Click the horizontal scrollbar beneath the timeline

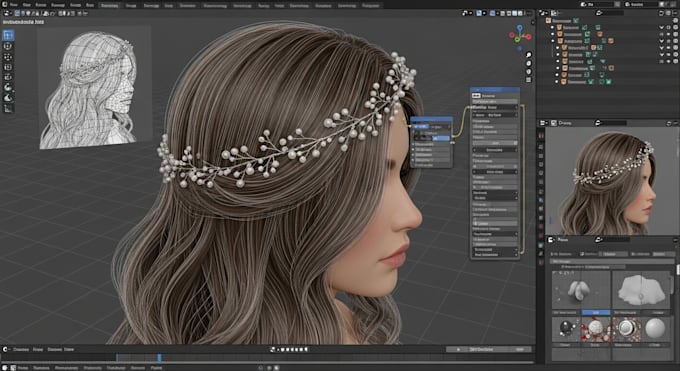(x=267, y=363)
